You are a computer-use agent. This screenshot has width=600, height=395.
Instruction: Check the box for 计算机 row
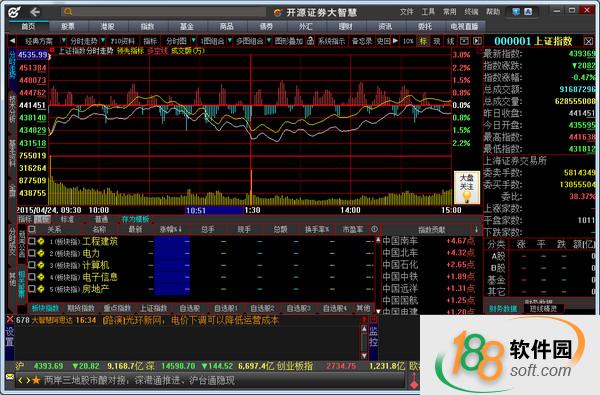[x=32, y=265]
